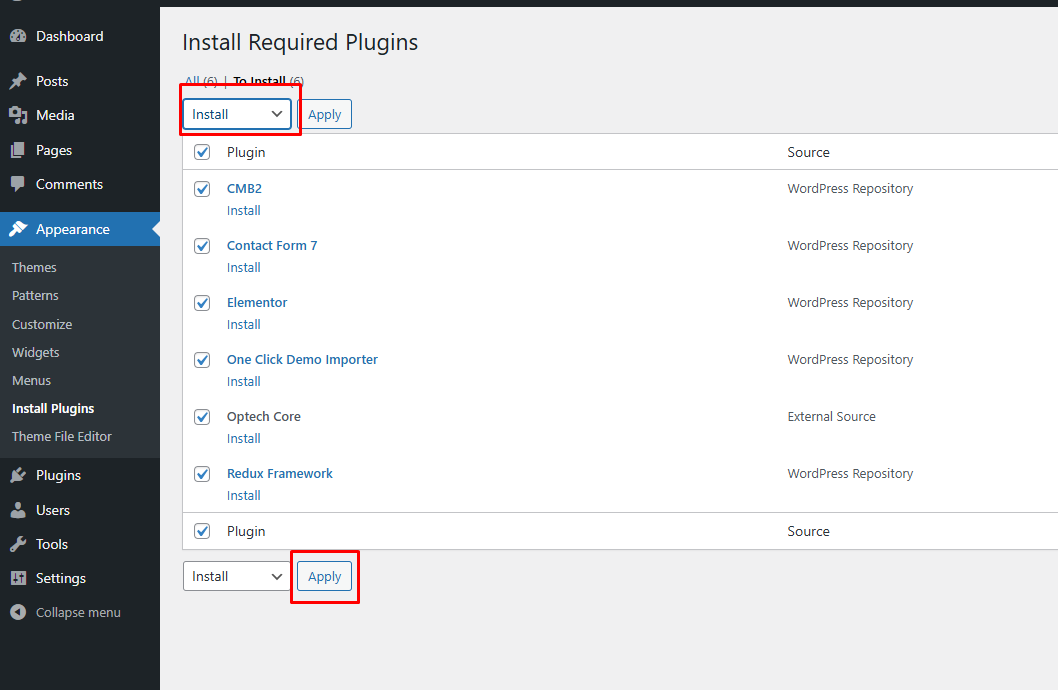Open the bottom bulk action Install dropdown
This screenshot has width=1058, height=690.
(237, 576)
